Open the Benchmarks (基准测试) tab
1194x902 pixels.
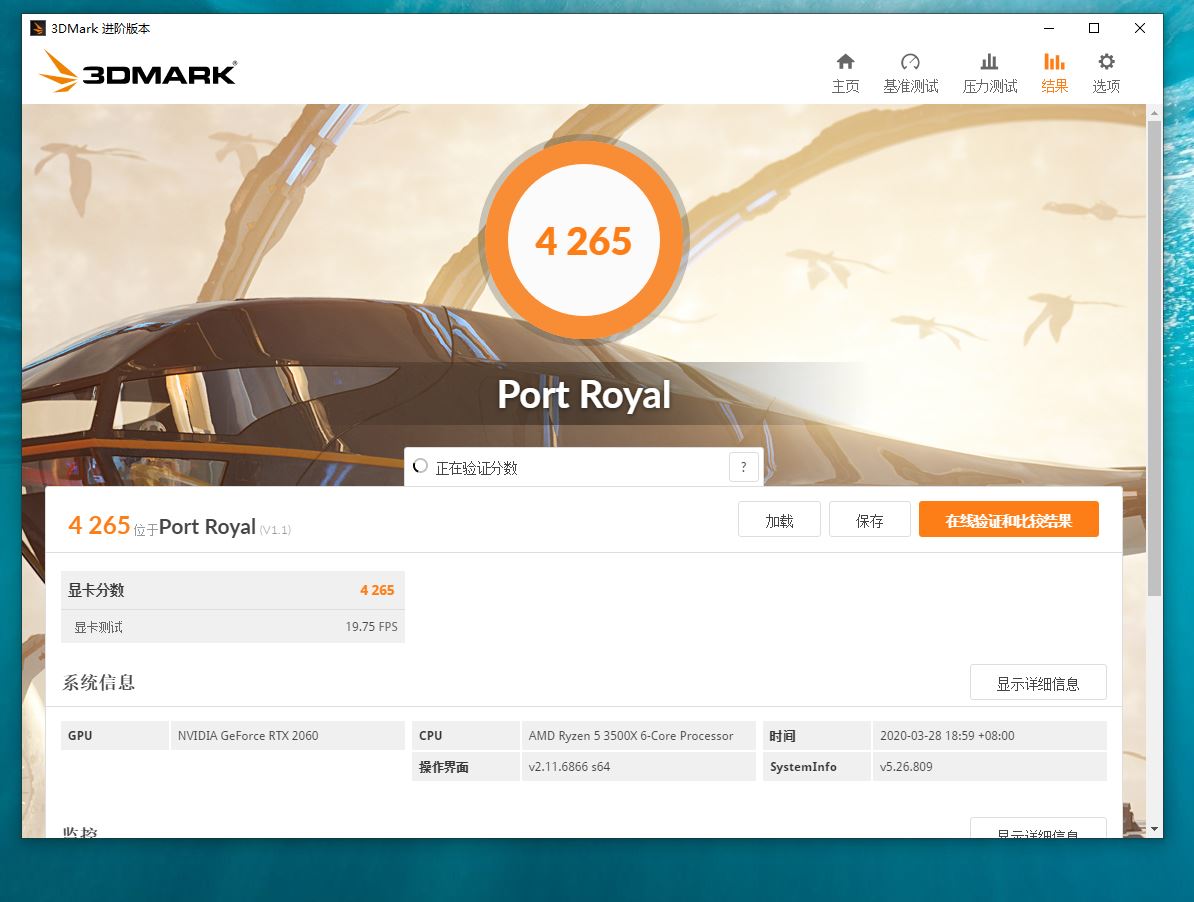pyautogui.click(x=911, y=74)
